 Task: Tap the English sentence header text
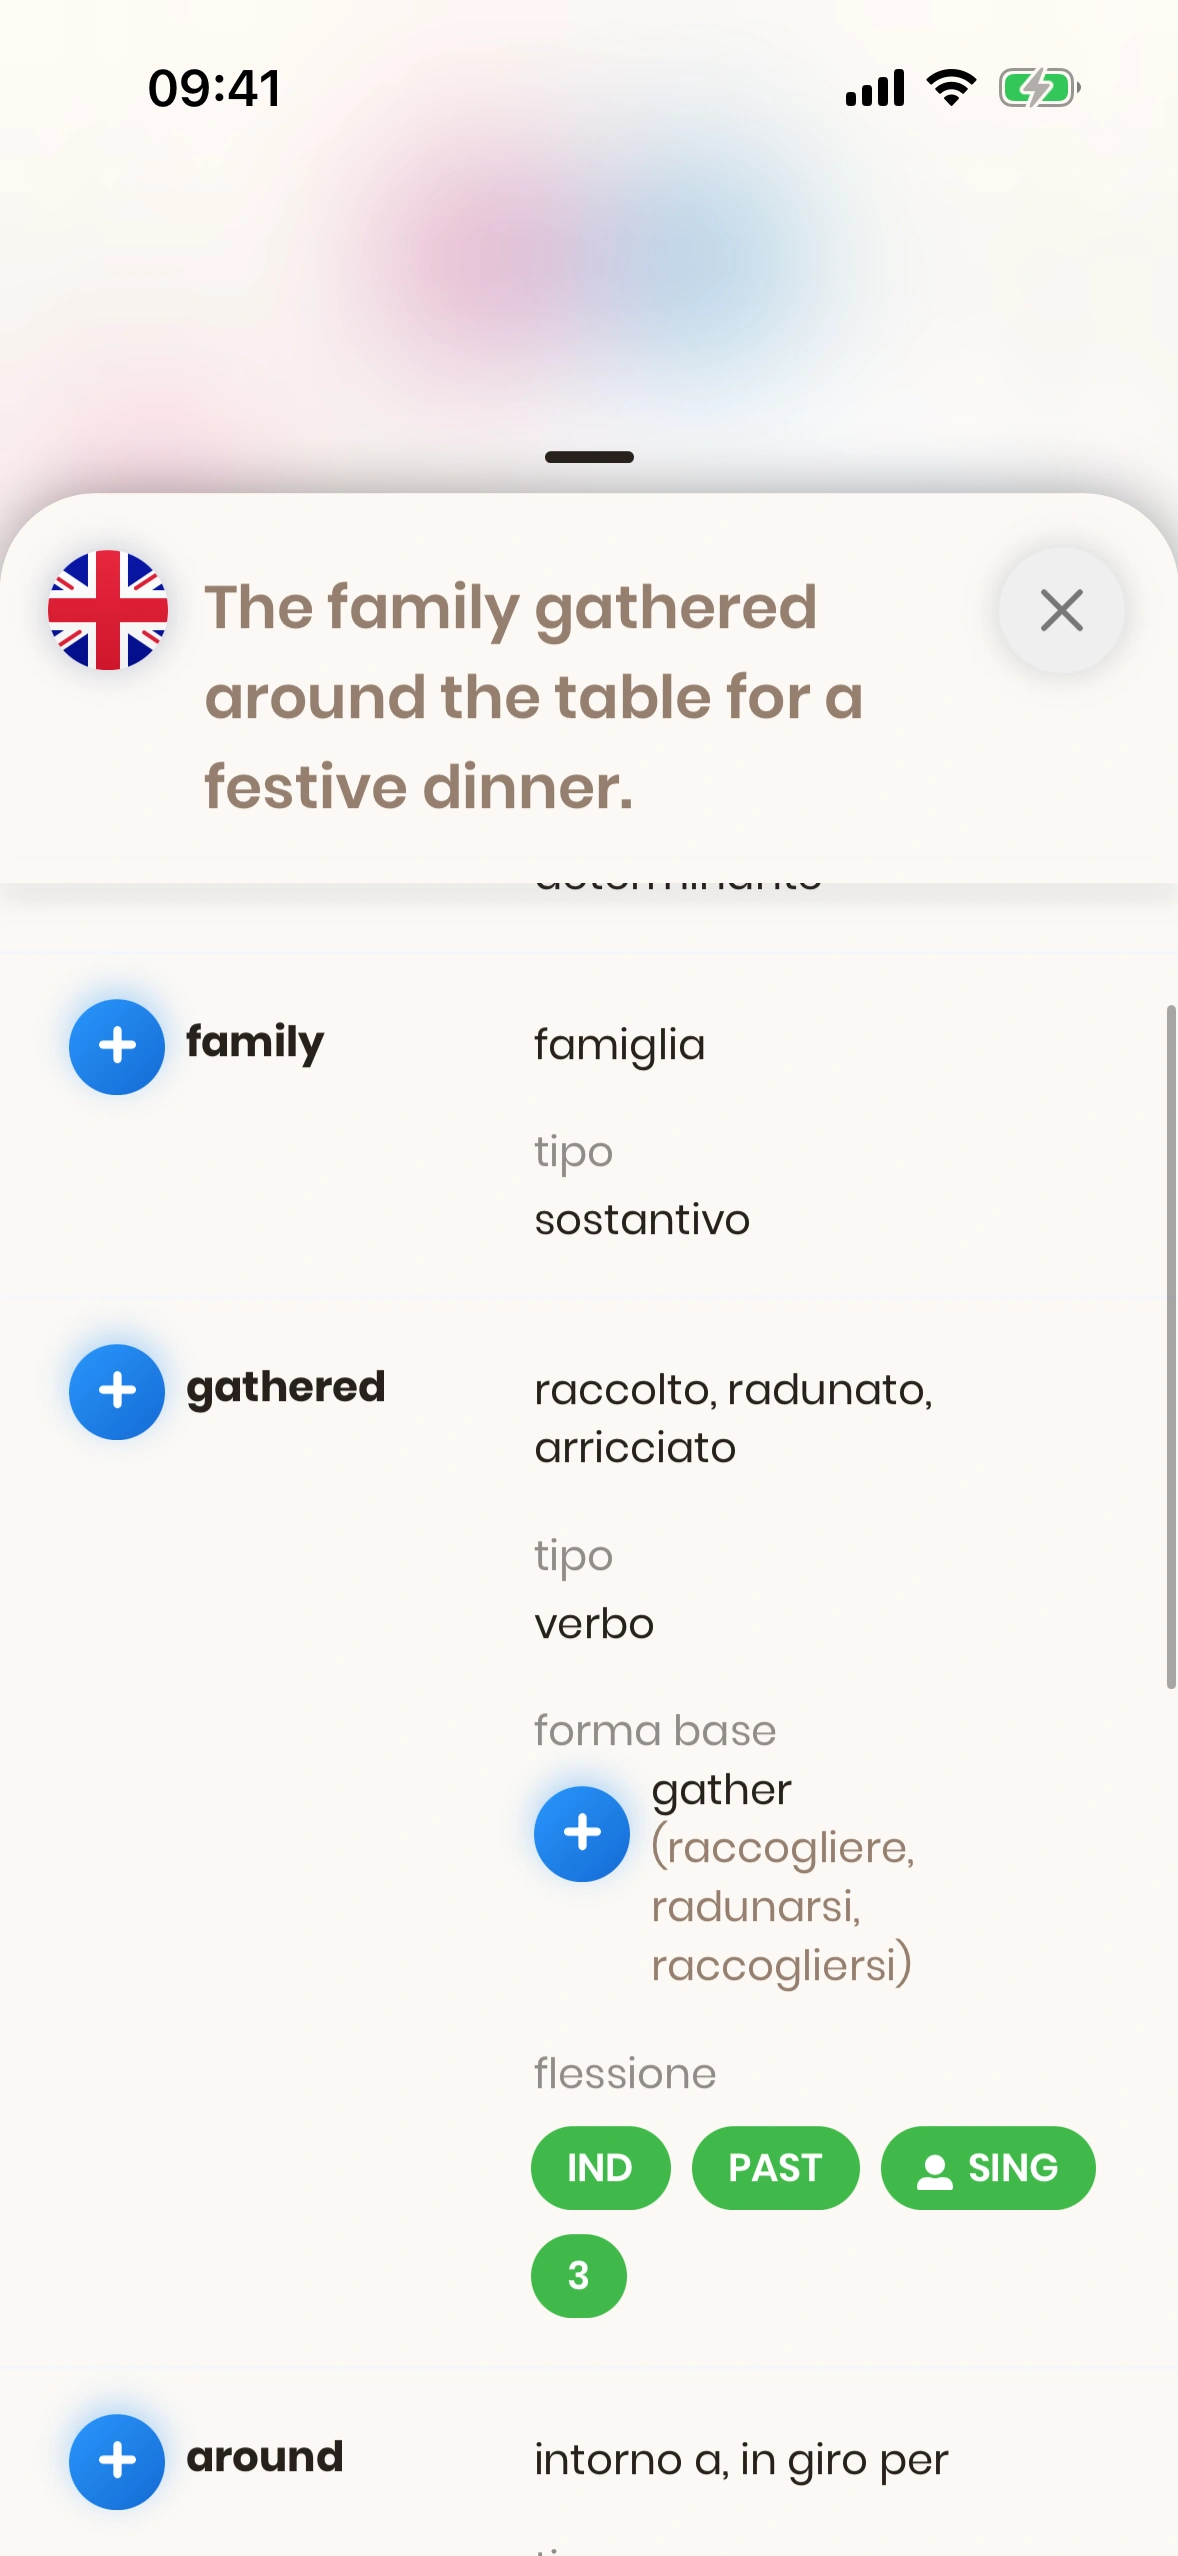tap(534, 696)
